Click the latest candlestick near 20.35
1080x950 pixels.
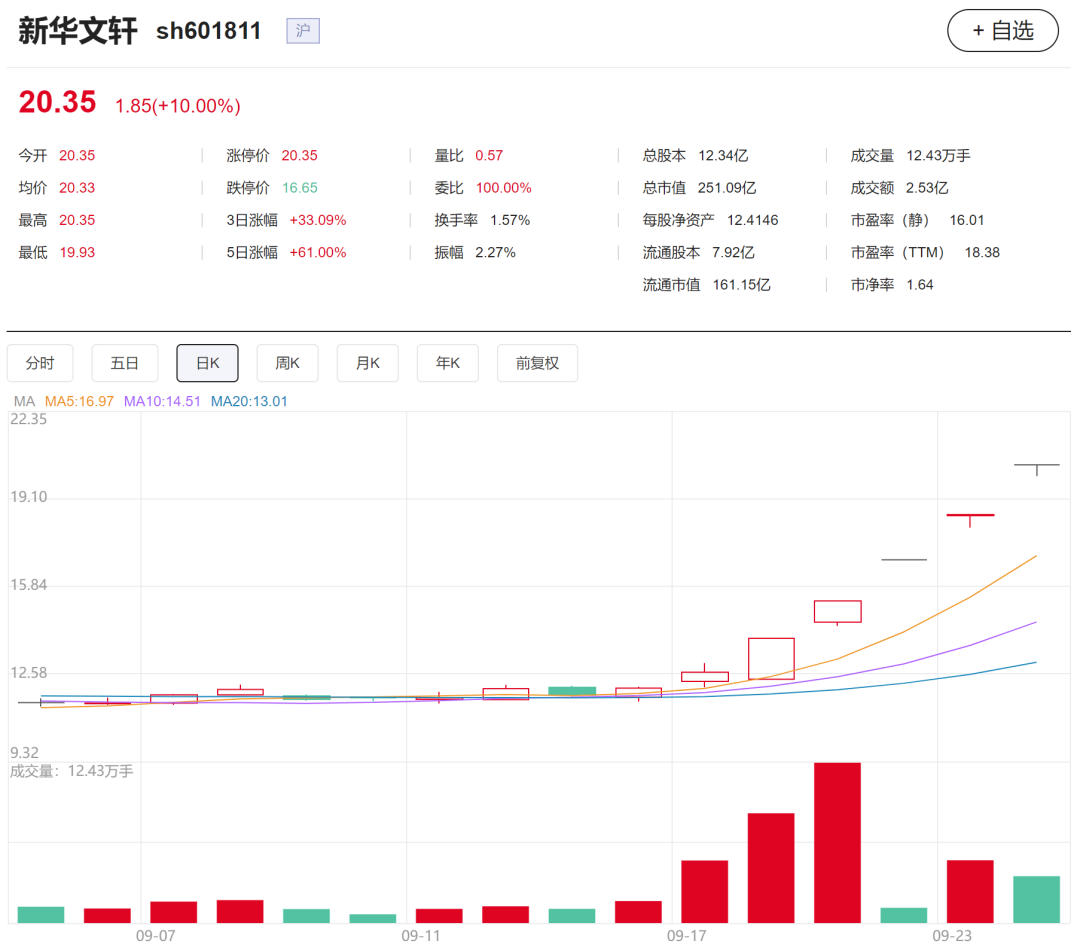tap(1037, 468)
